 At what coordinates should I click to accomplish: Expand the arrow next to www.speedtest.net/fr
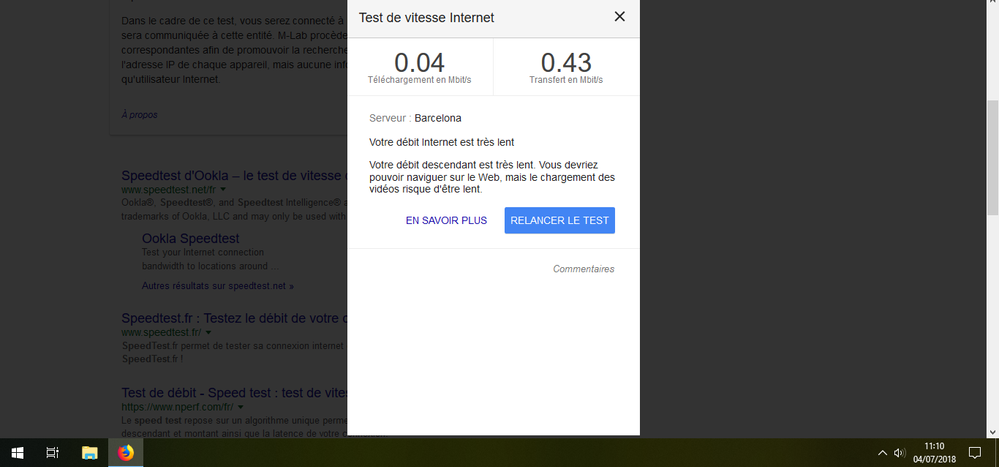[x=224, y=190]
